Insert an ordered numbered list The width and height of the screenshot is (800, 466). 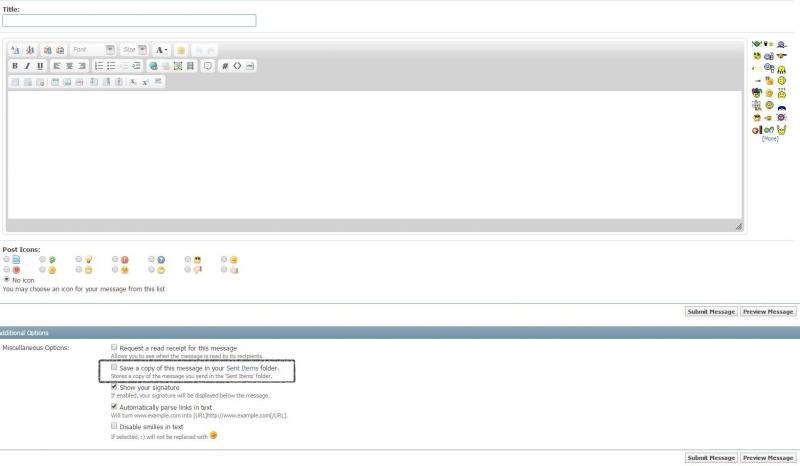99,66
